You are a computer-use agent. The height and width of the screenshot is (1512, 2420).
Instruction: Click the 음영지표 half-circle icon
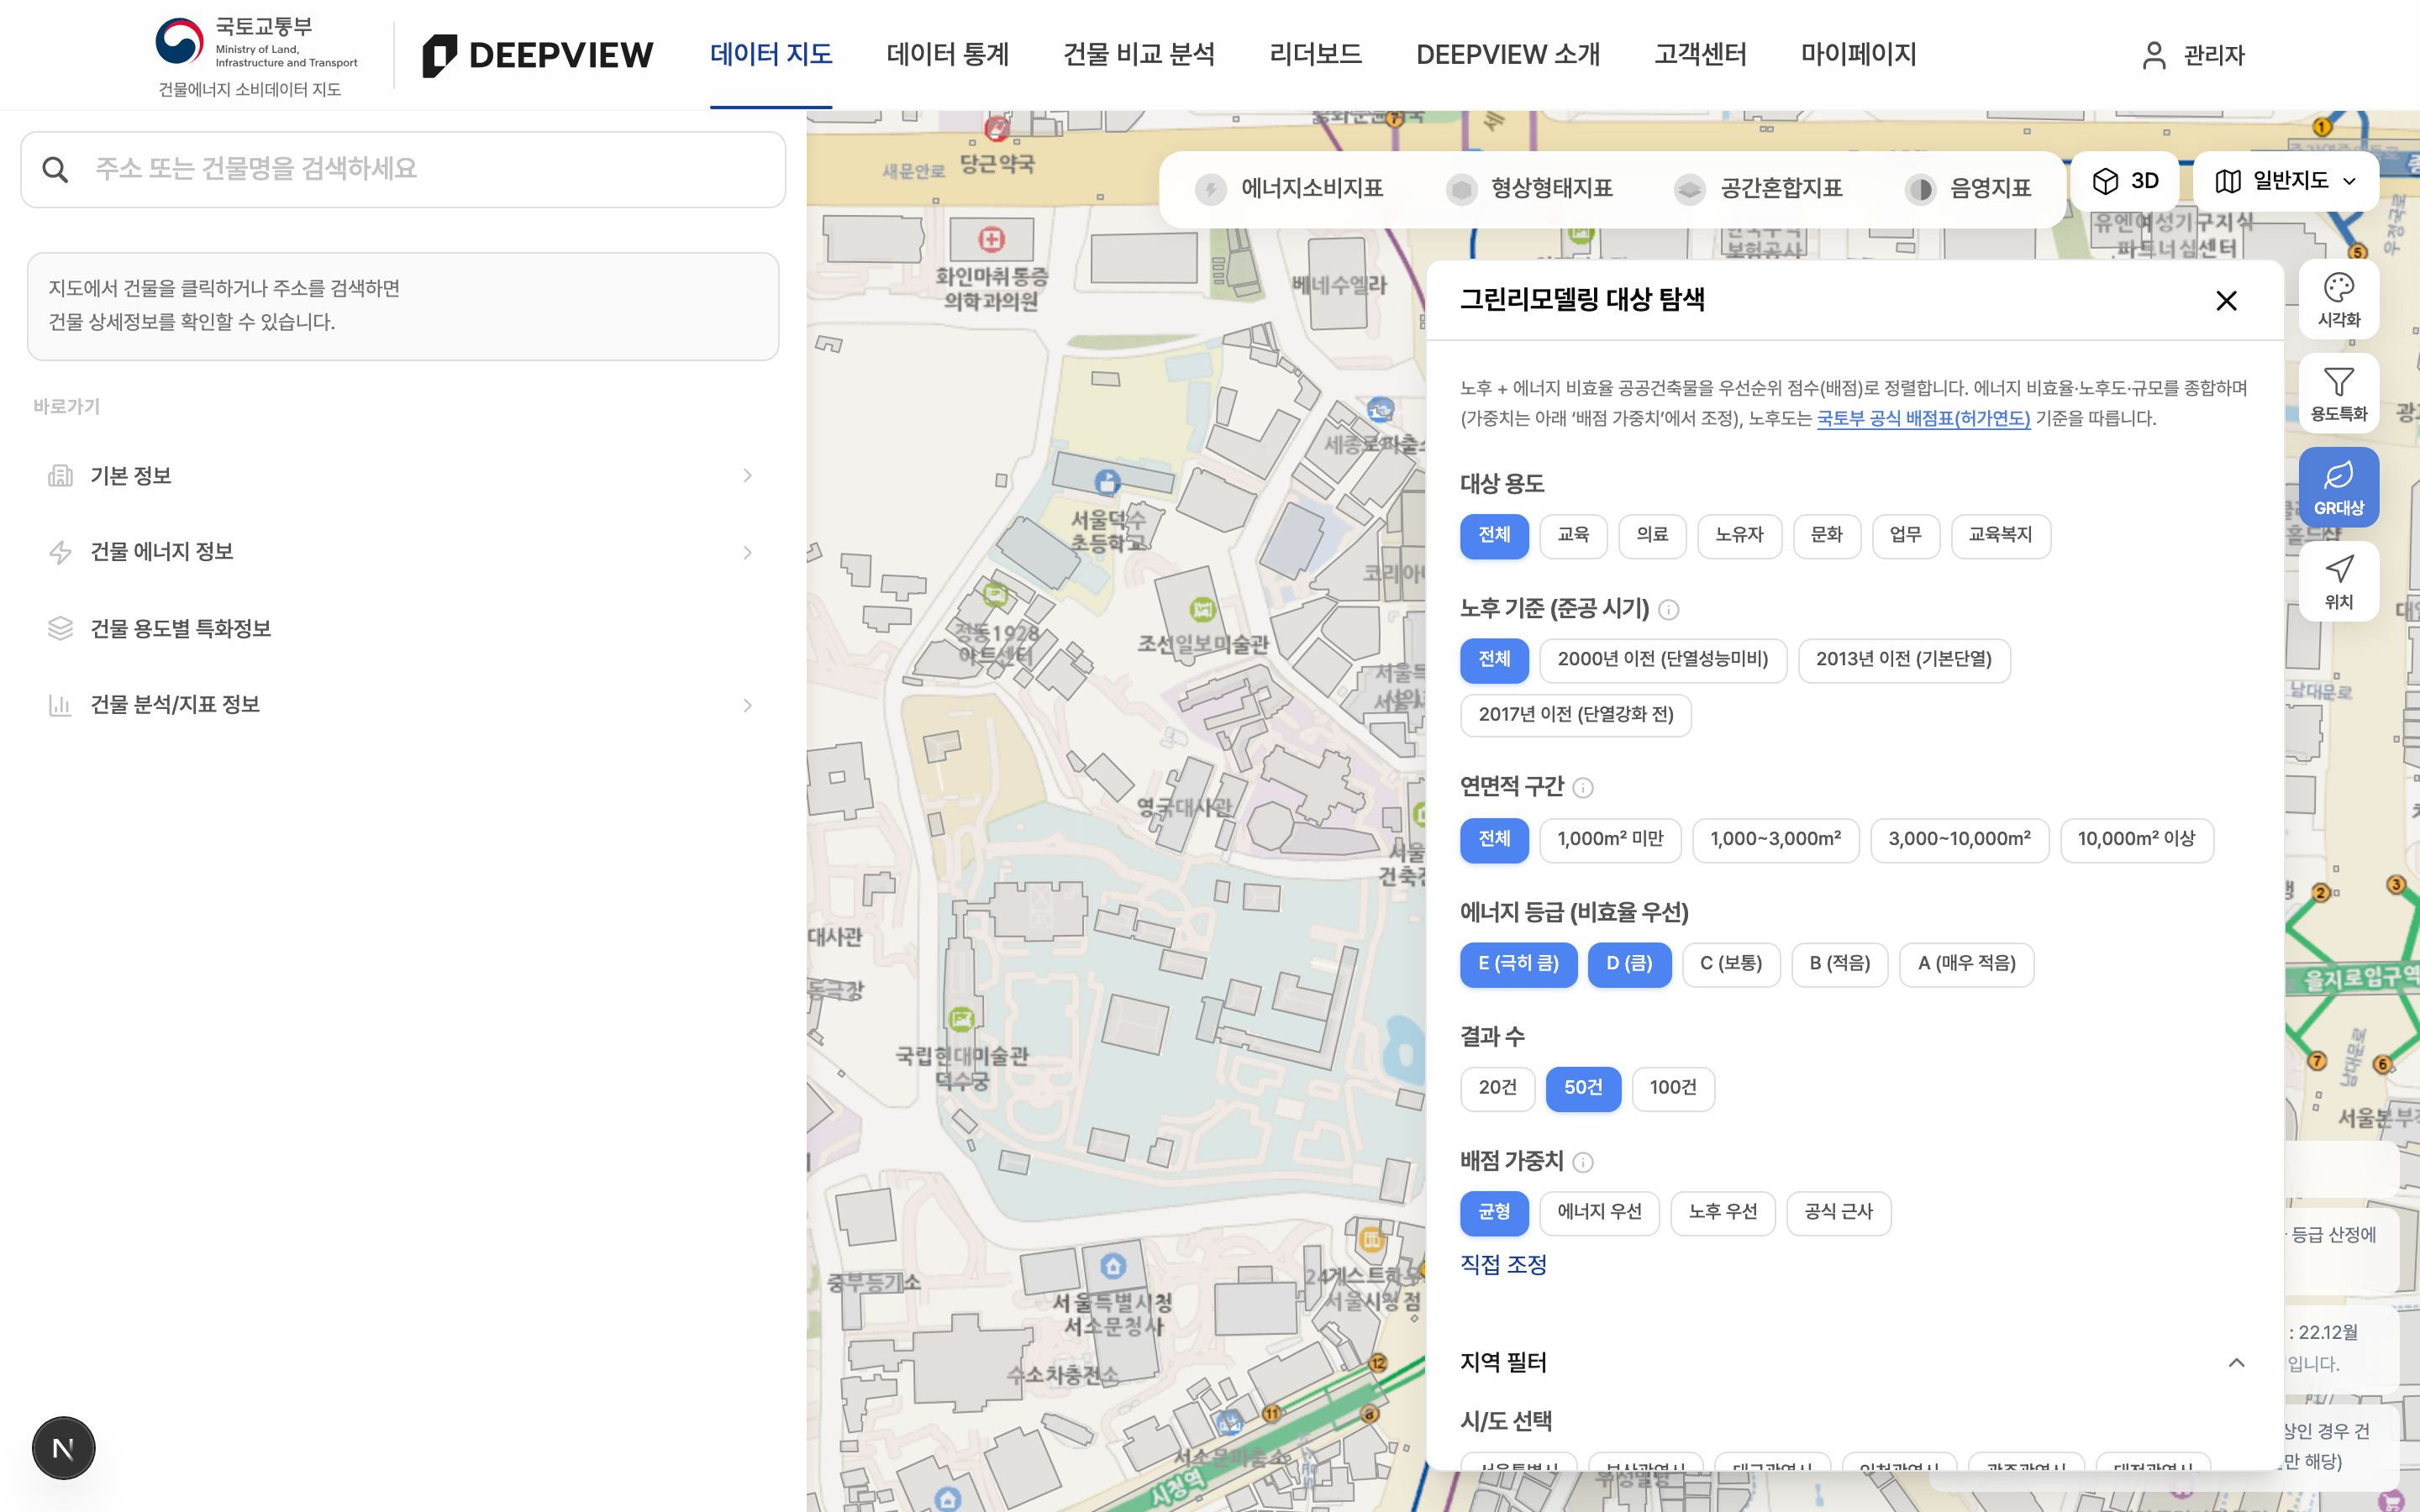click(1920, 189)
